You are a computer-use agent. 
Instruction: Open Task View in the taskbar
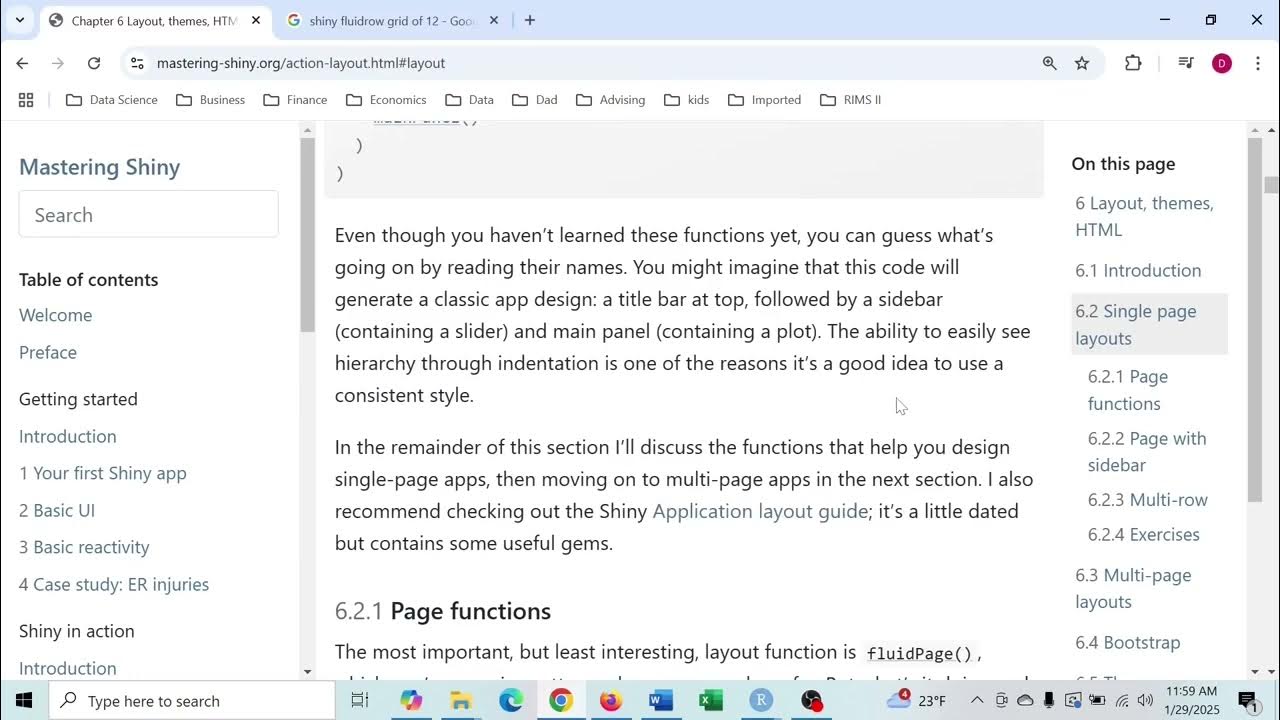(360, 700)
